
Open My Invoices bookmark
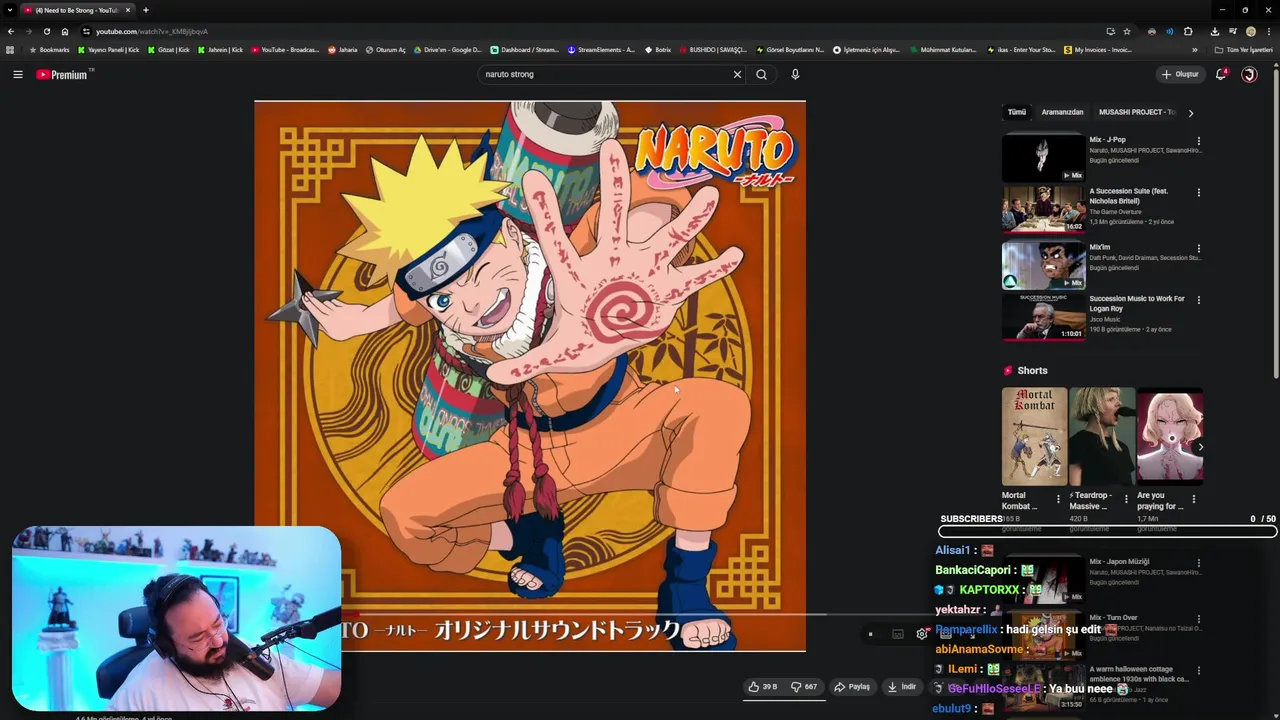[x=1098, y=49]
